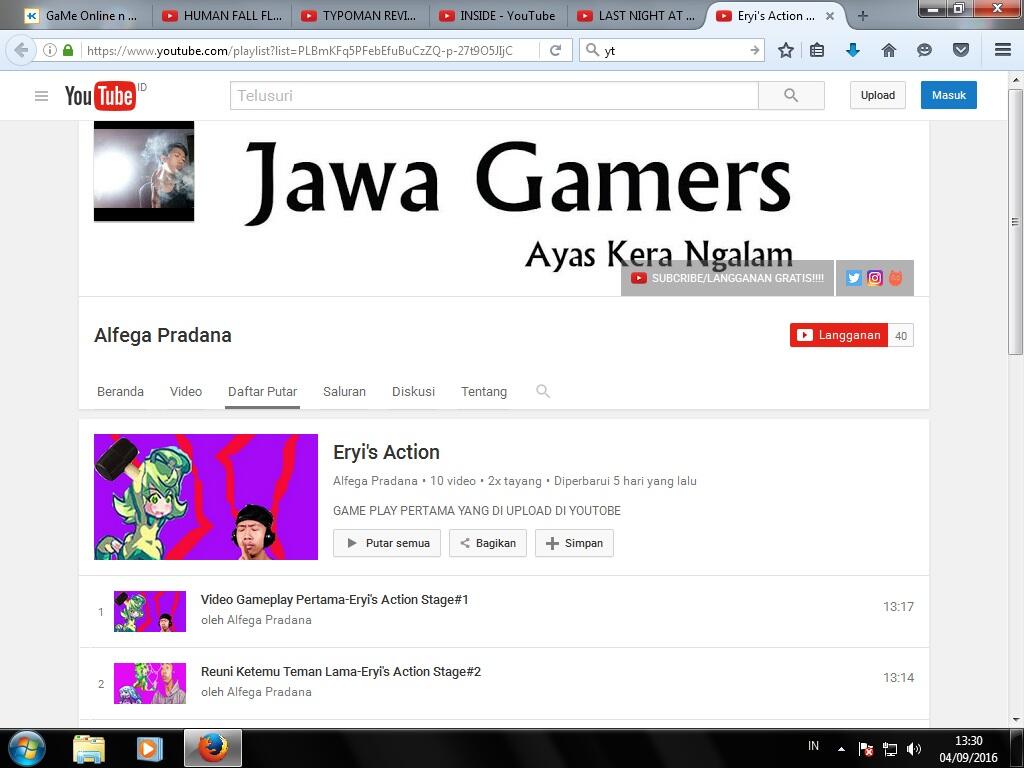This screenshot has height=768, width=1024.
Task: Click the volume speaker tray icon
Action: [914, 749]
